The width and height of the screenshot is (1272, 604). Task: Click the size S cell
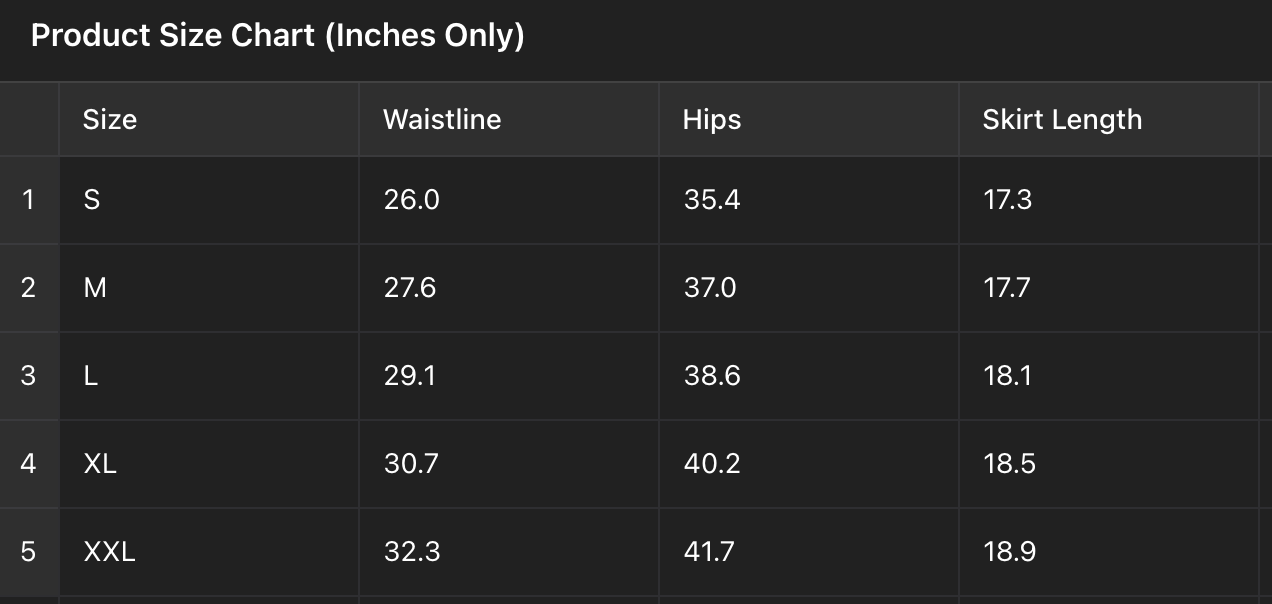coord(92,200)
